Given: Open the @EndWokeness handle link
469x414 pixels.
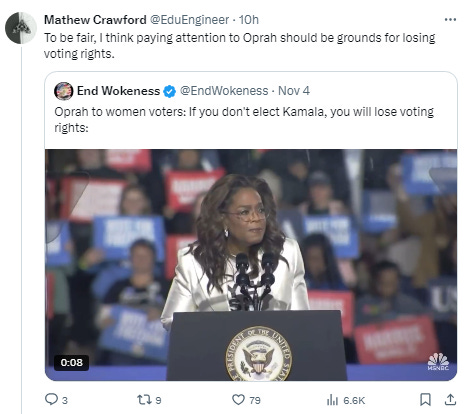Looking at the screenshot, I should point(224,91).
